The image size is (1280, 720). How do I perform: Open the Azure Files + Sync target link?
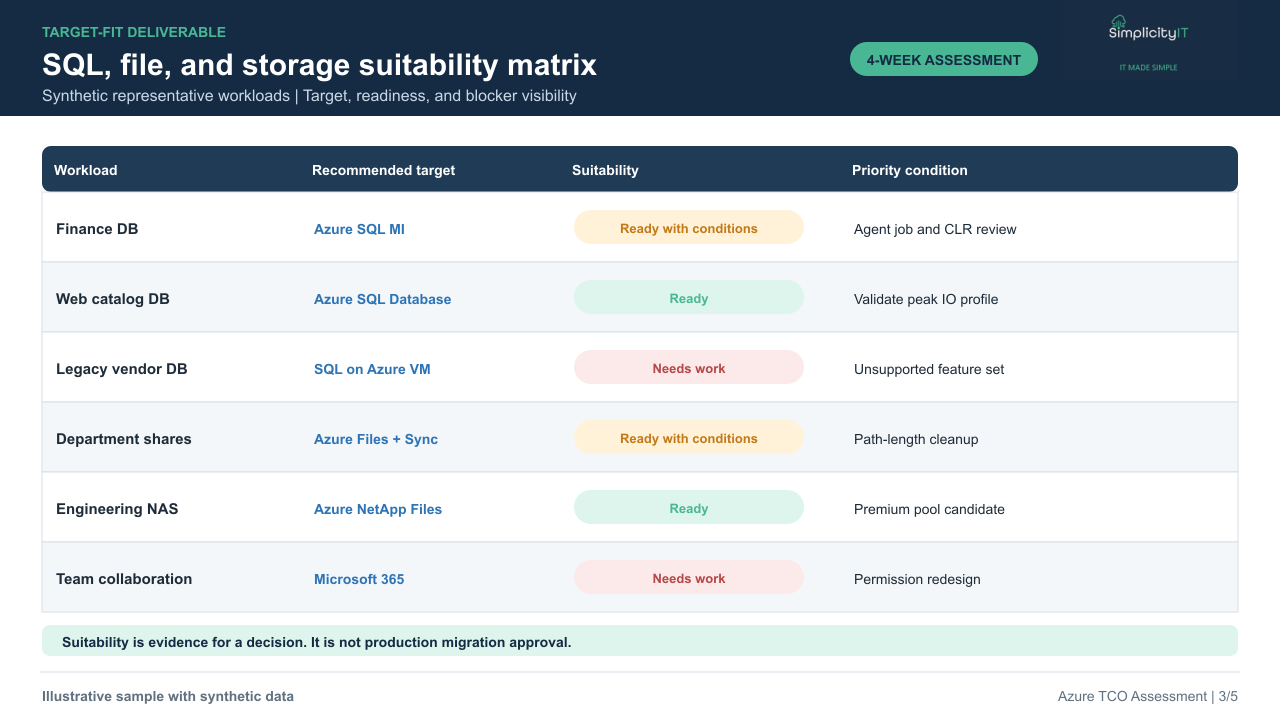click(x=376, y=439)
